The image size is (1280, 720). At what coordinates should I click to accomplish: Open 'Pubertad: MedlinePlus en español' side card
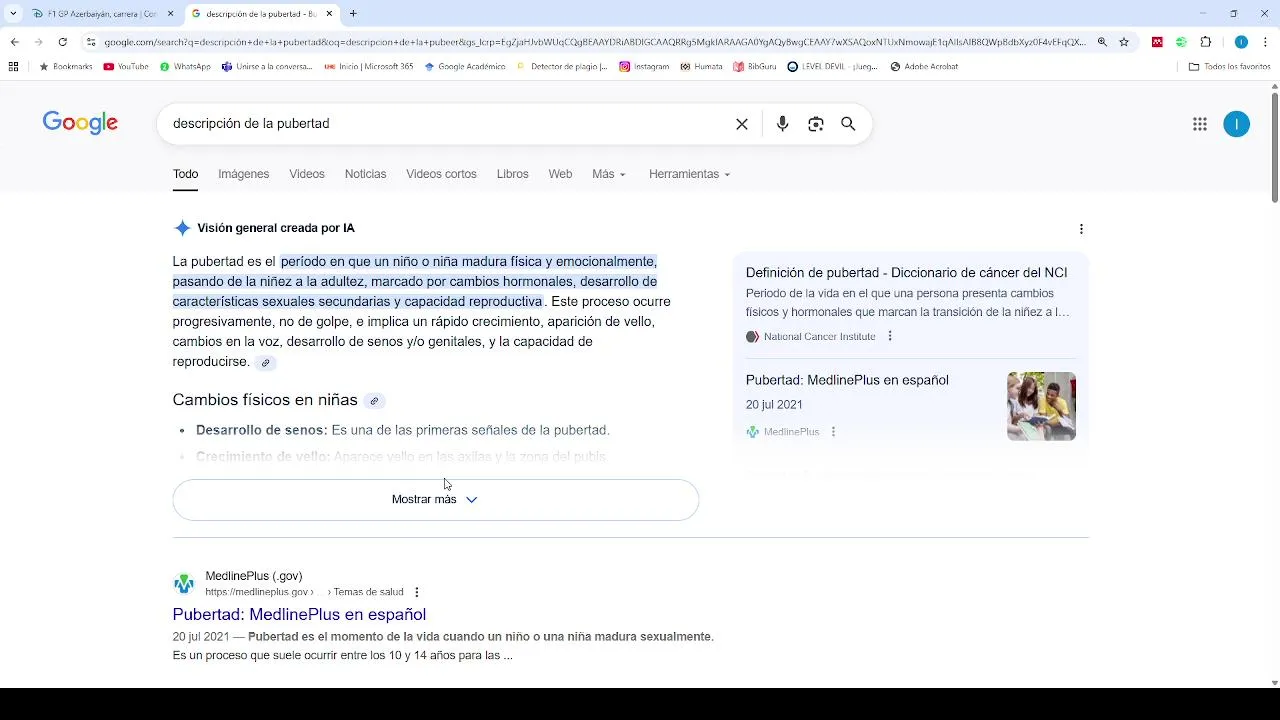[x=847, y=380]
